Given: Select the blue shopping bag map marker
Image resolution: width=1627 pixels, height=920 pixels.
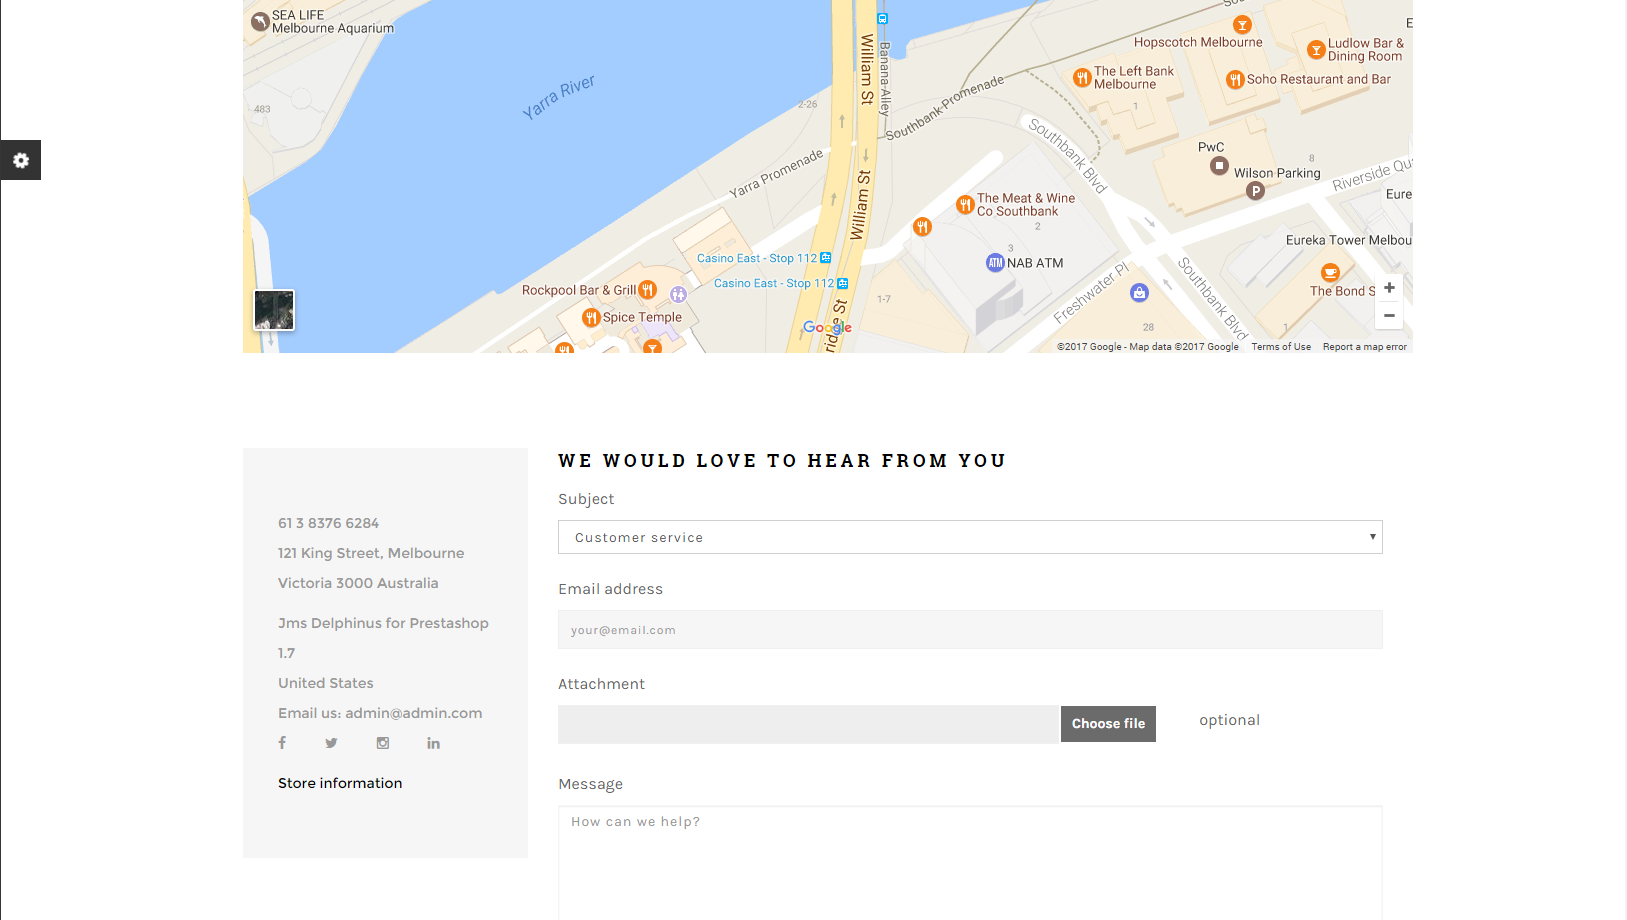Looking at the screenshot, I should click(x=1139, y=293).
